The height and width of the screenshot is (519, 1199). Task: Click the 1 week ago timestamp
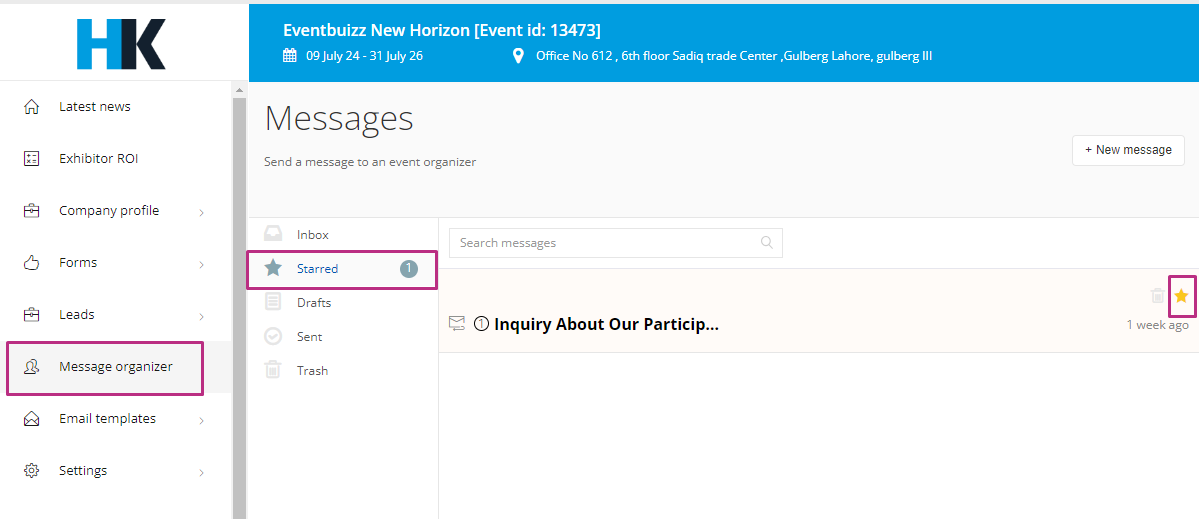point(1157,325)
